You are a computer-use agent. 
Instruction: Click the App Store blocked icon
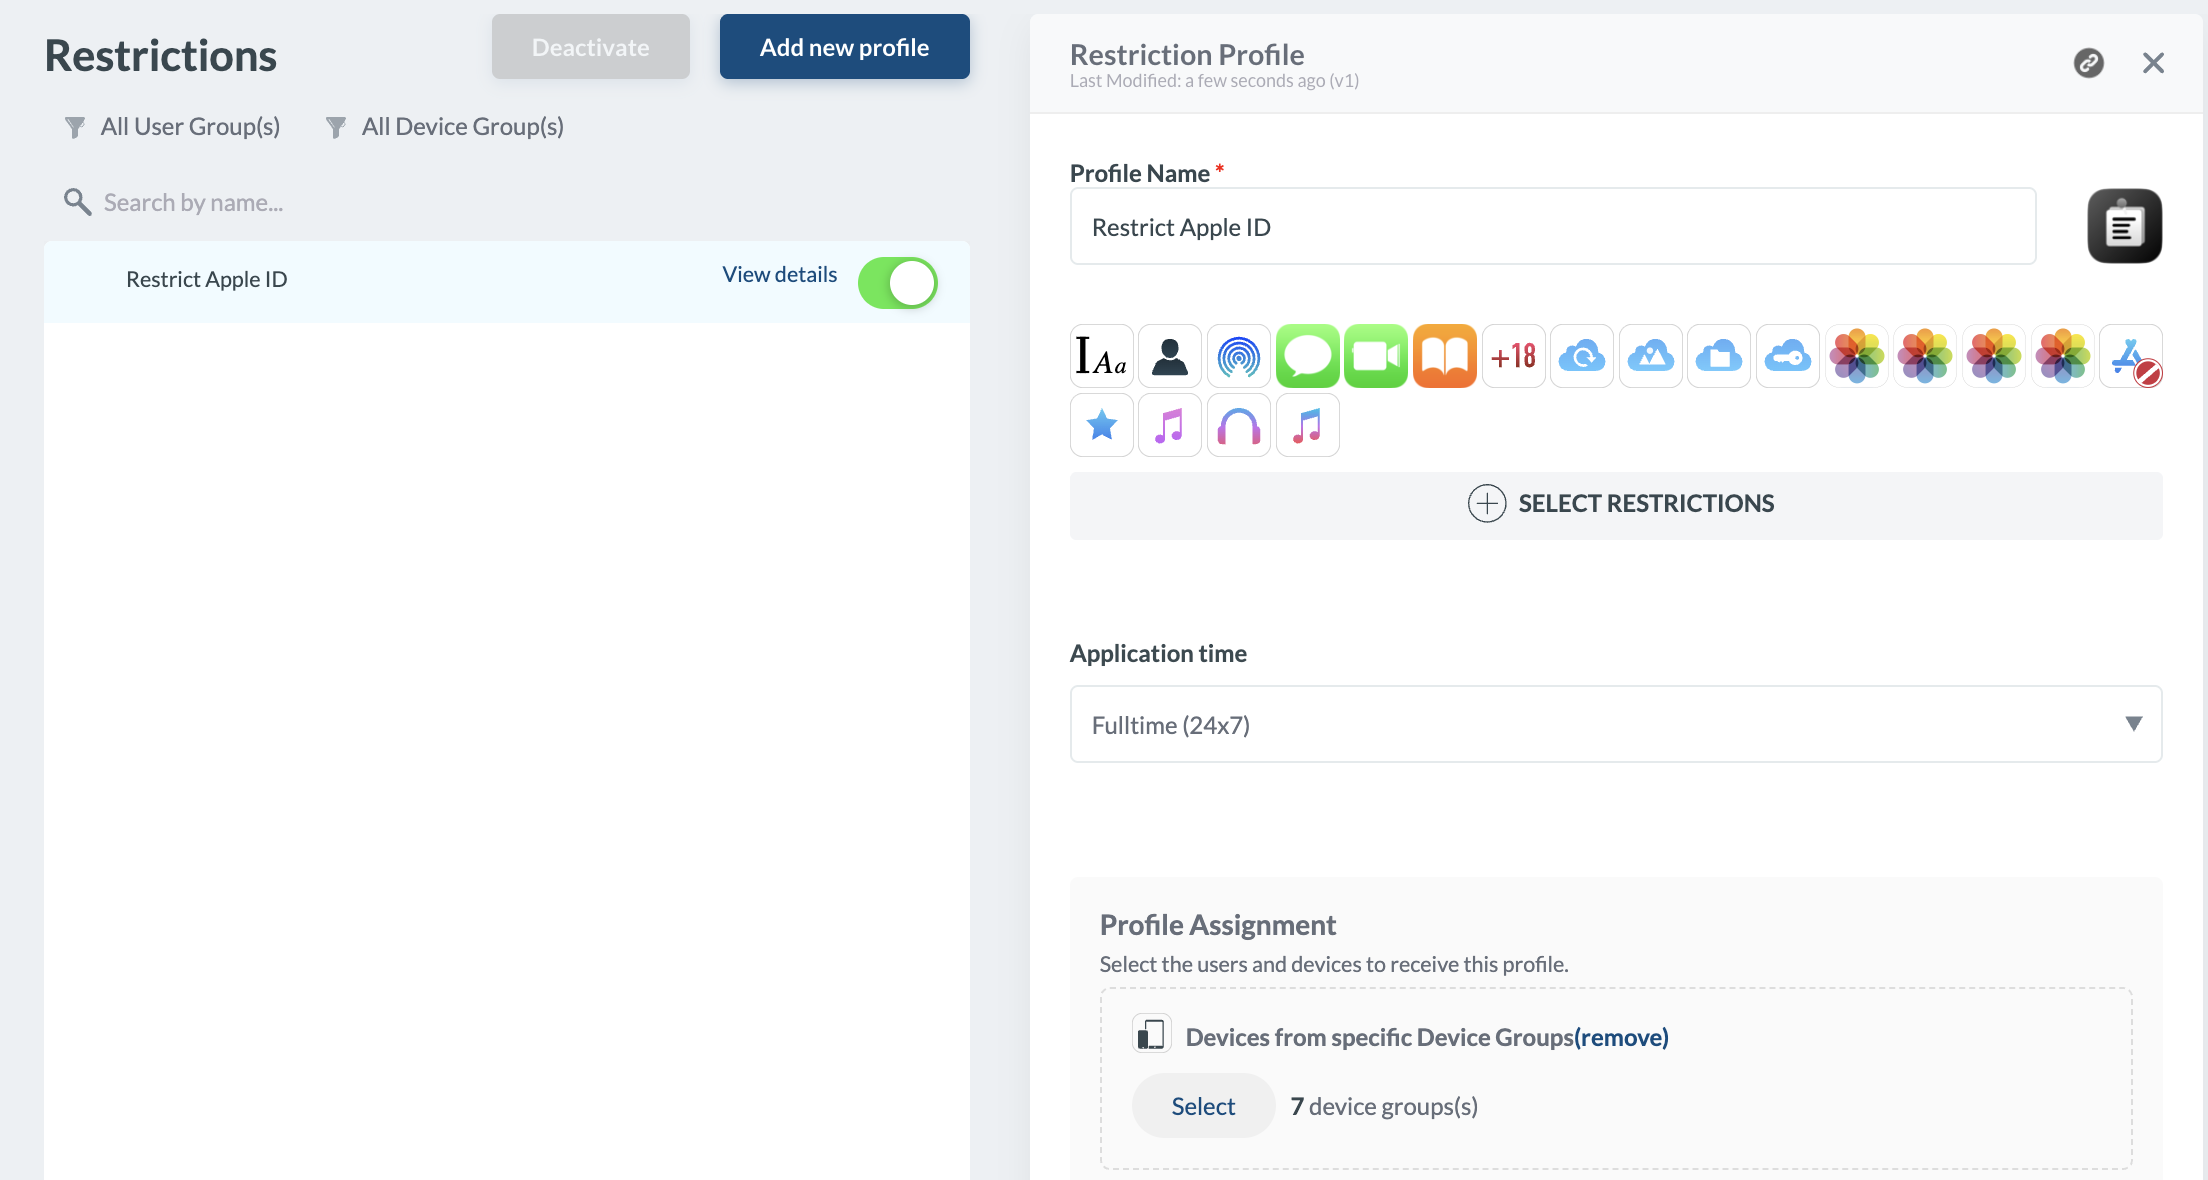coord(2131,356)
